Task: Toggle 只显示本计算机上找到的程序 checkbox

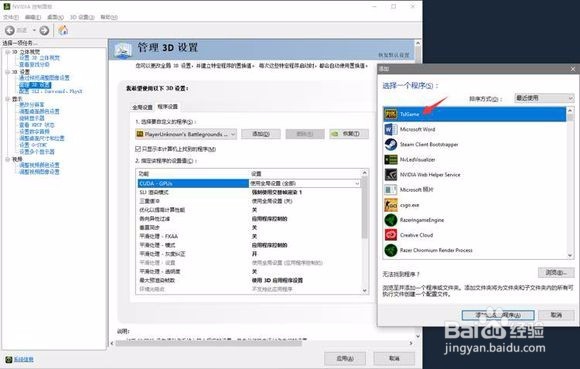Action: [138, 149]
